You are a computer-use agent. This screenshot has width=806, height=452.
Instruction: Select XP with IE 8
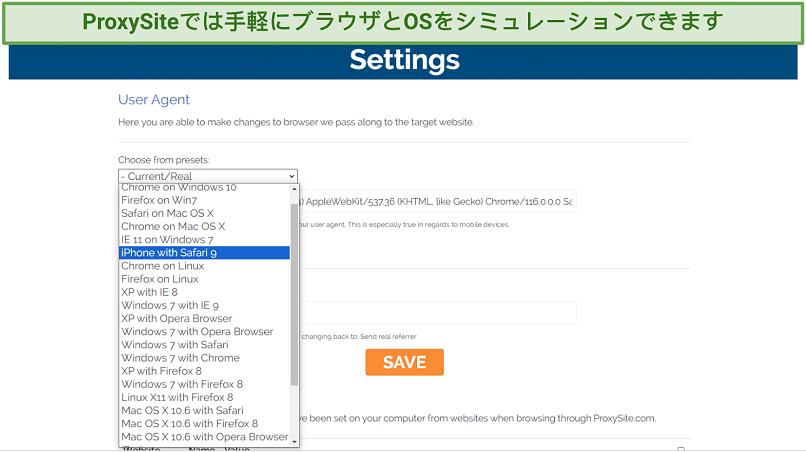click(205, 292)
